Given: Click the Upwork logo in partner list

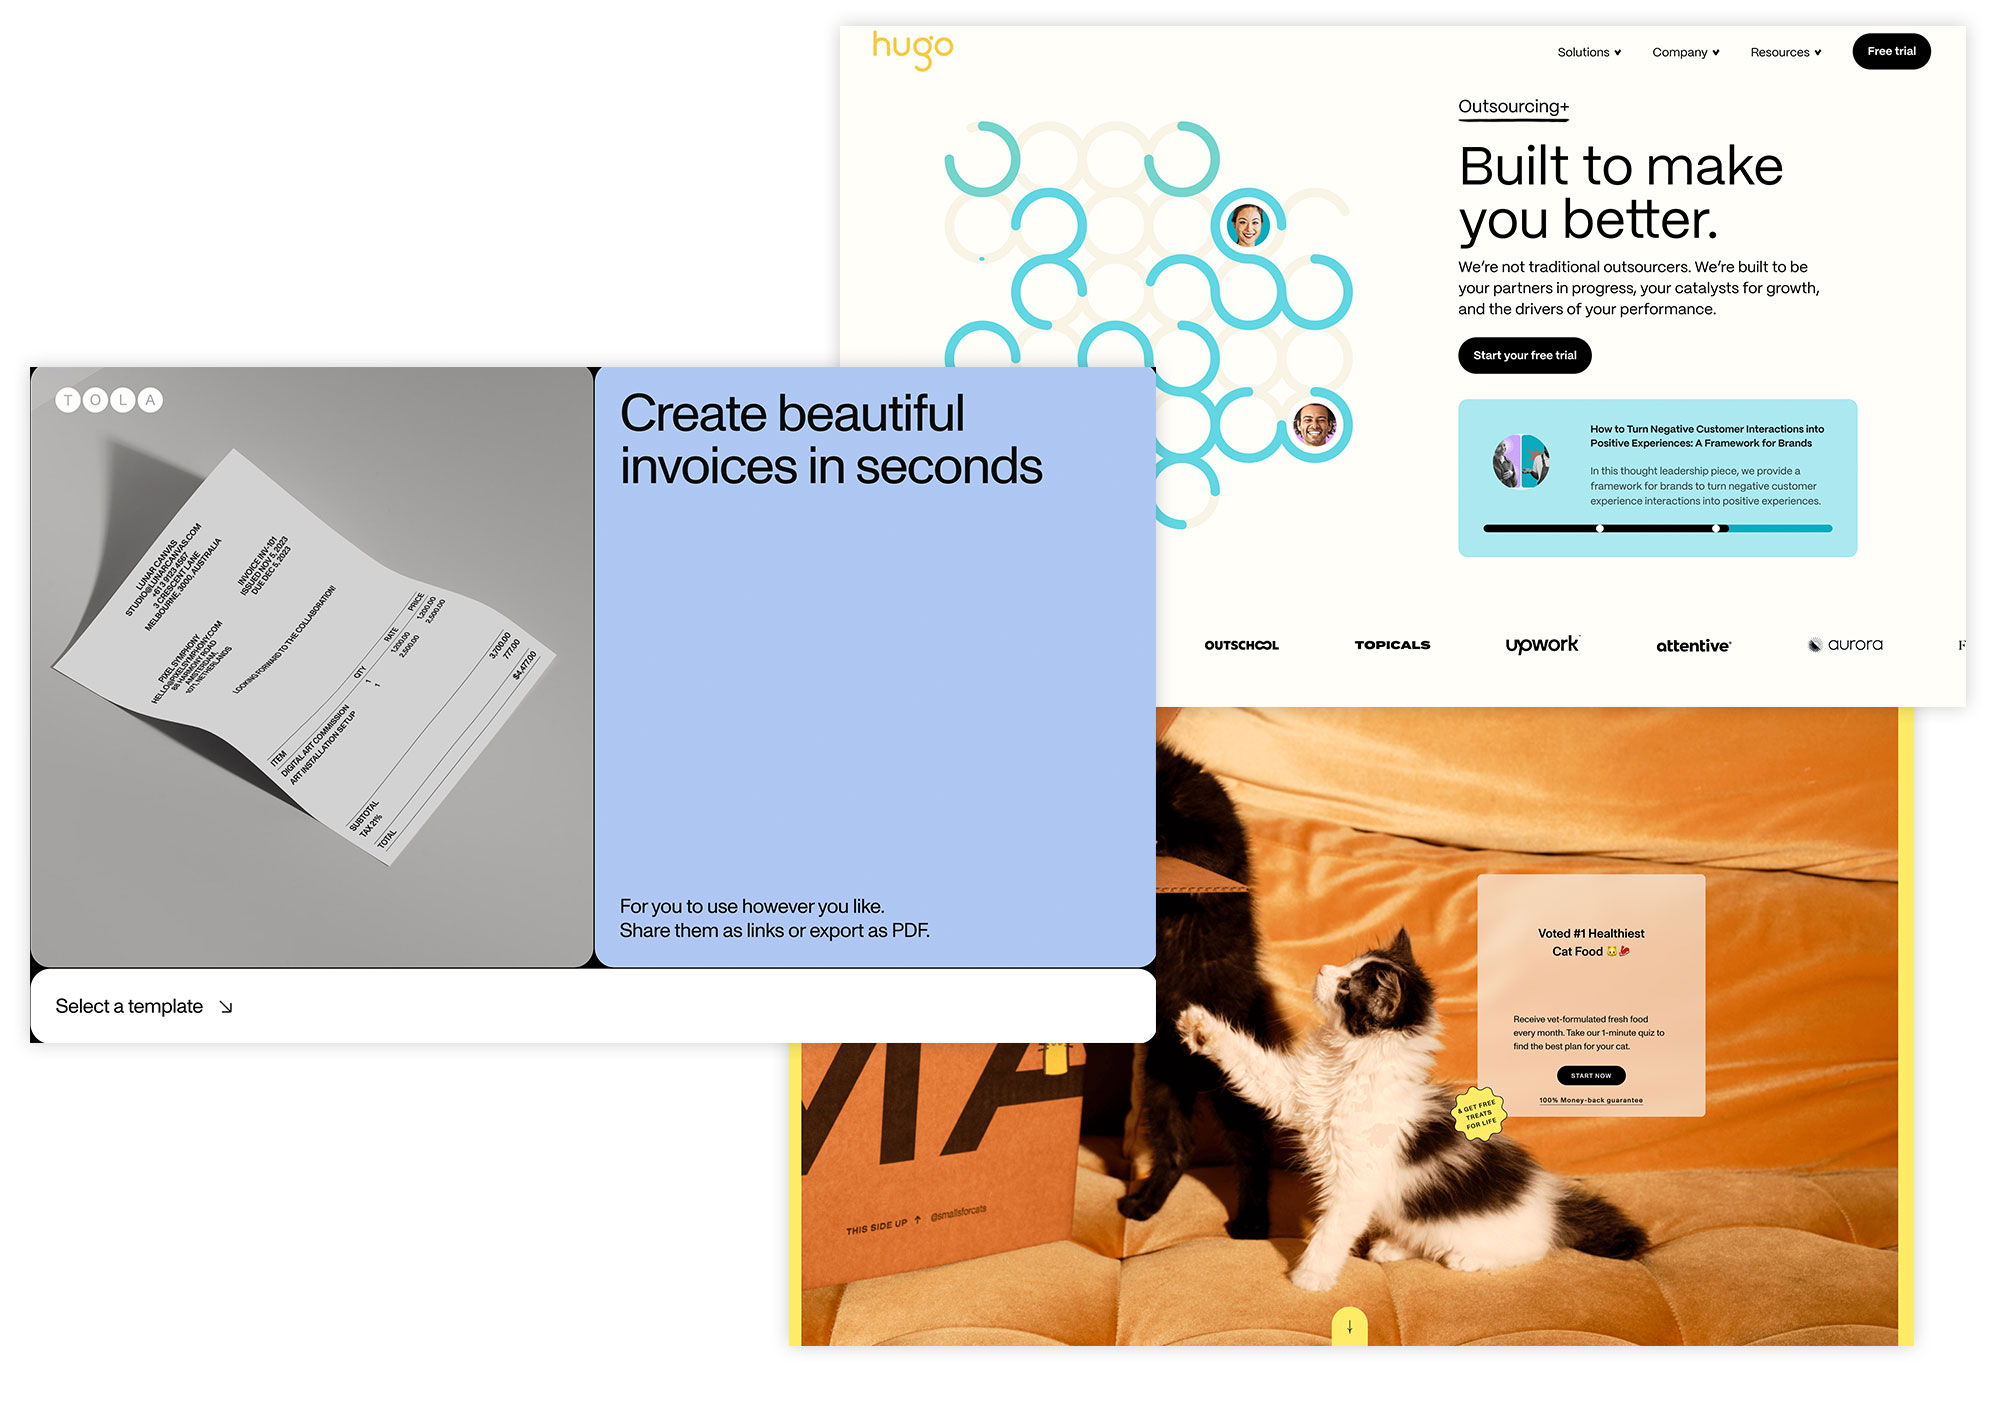Looking at the screenshot, I should coord(1543,644).
